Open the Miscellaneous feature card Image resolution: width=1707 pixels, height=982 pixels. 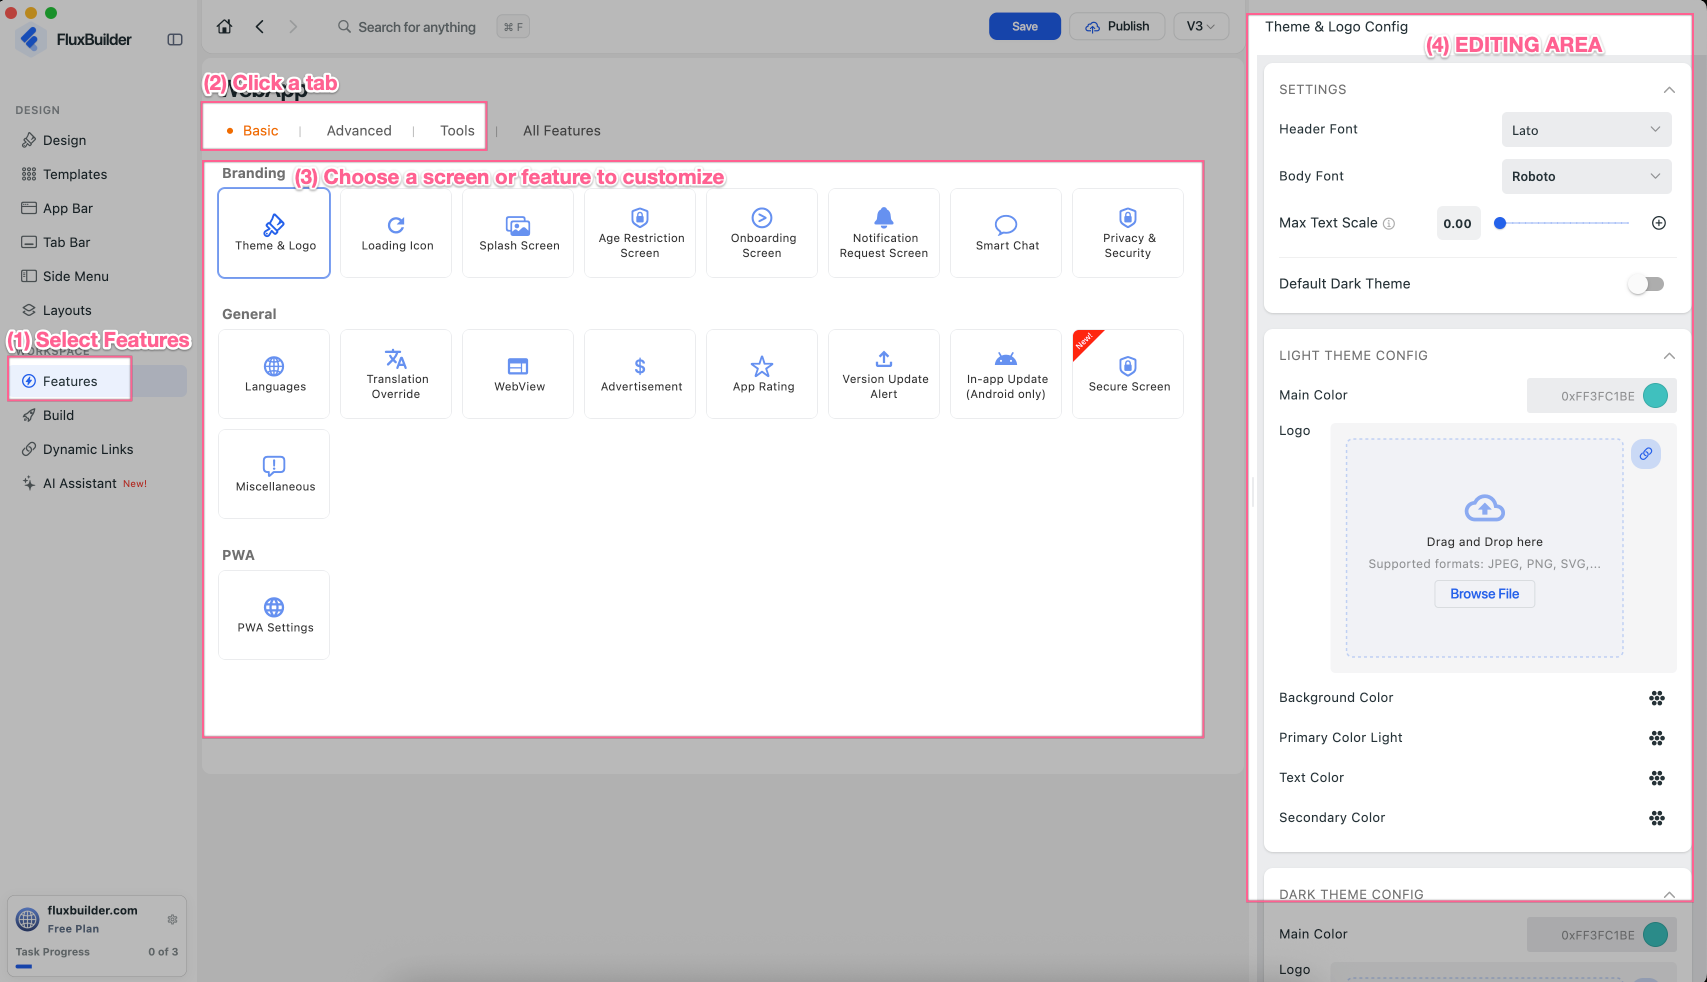coord(274,474)
